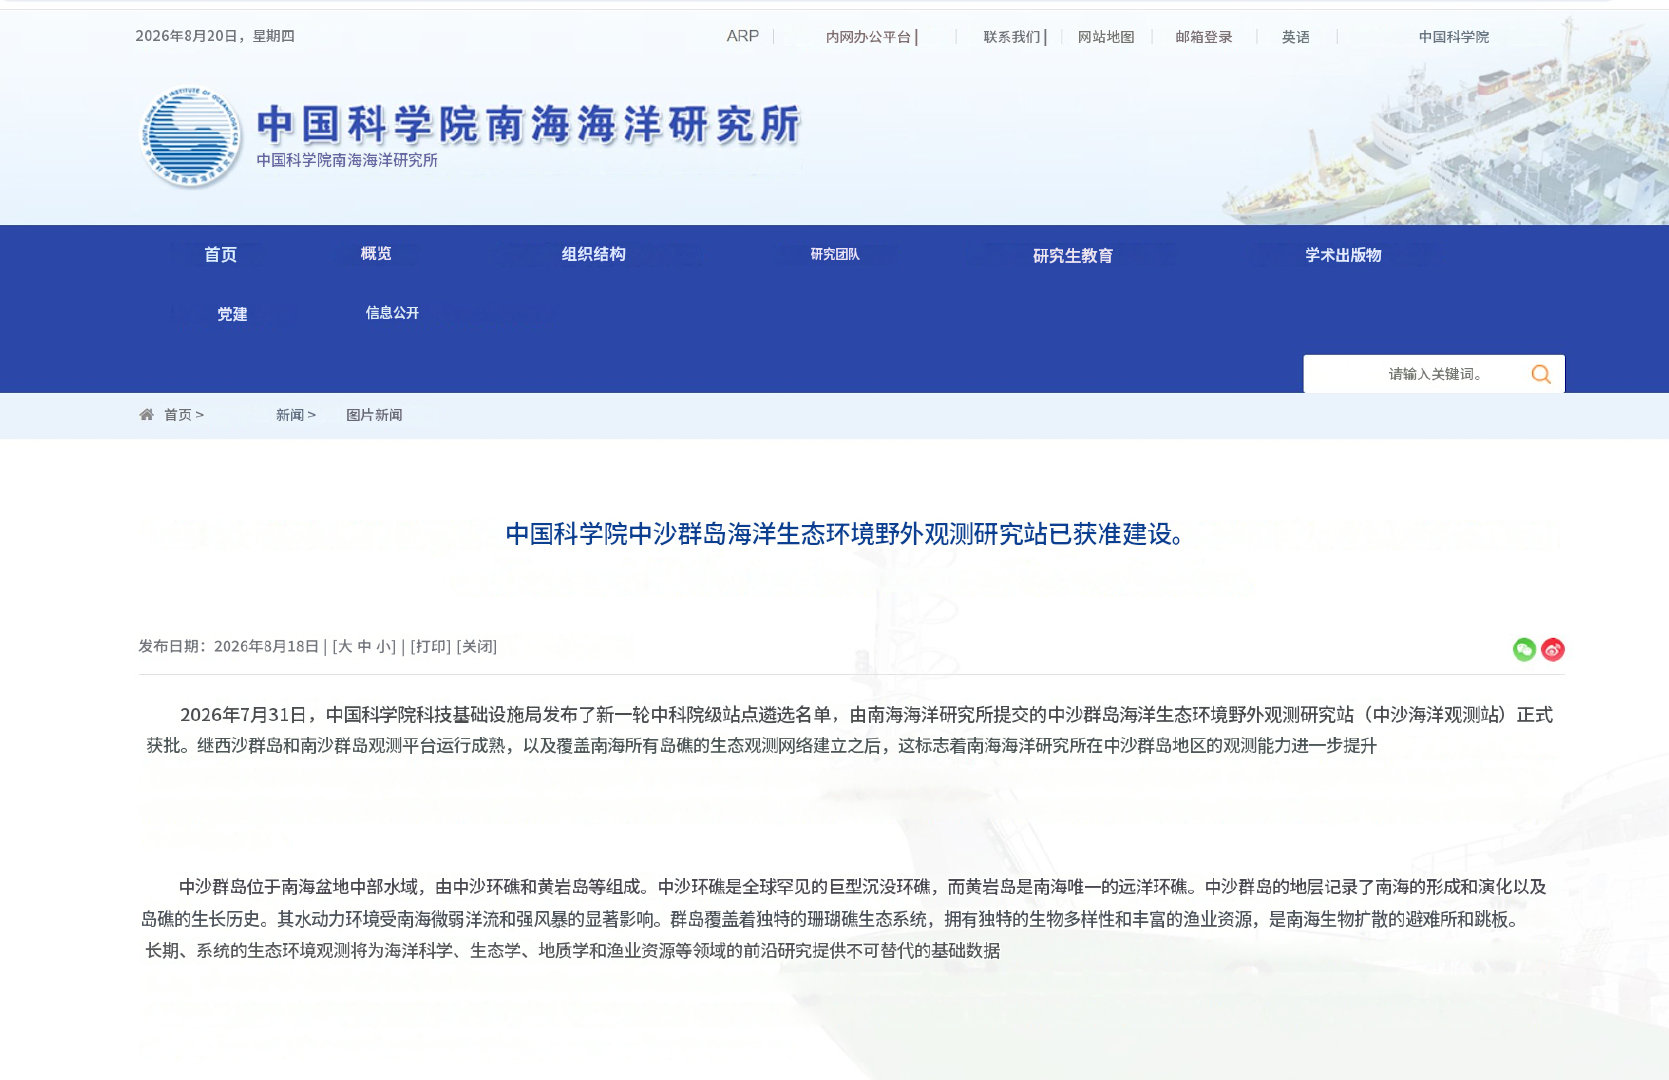Open the 学术出版物 navigation menu item

(1343, 255)
